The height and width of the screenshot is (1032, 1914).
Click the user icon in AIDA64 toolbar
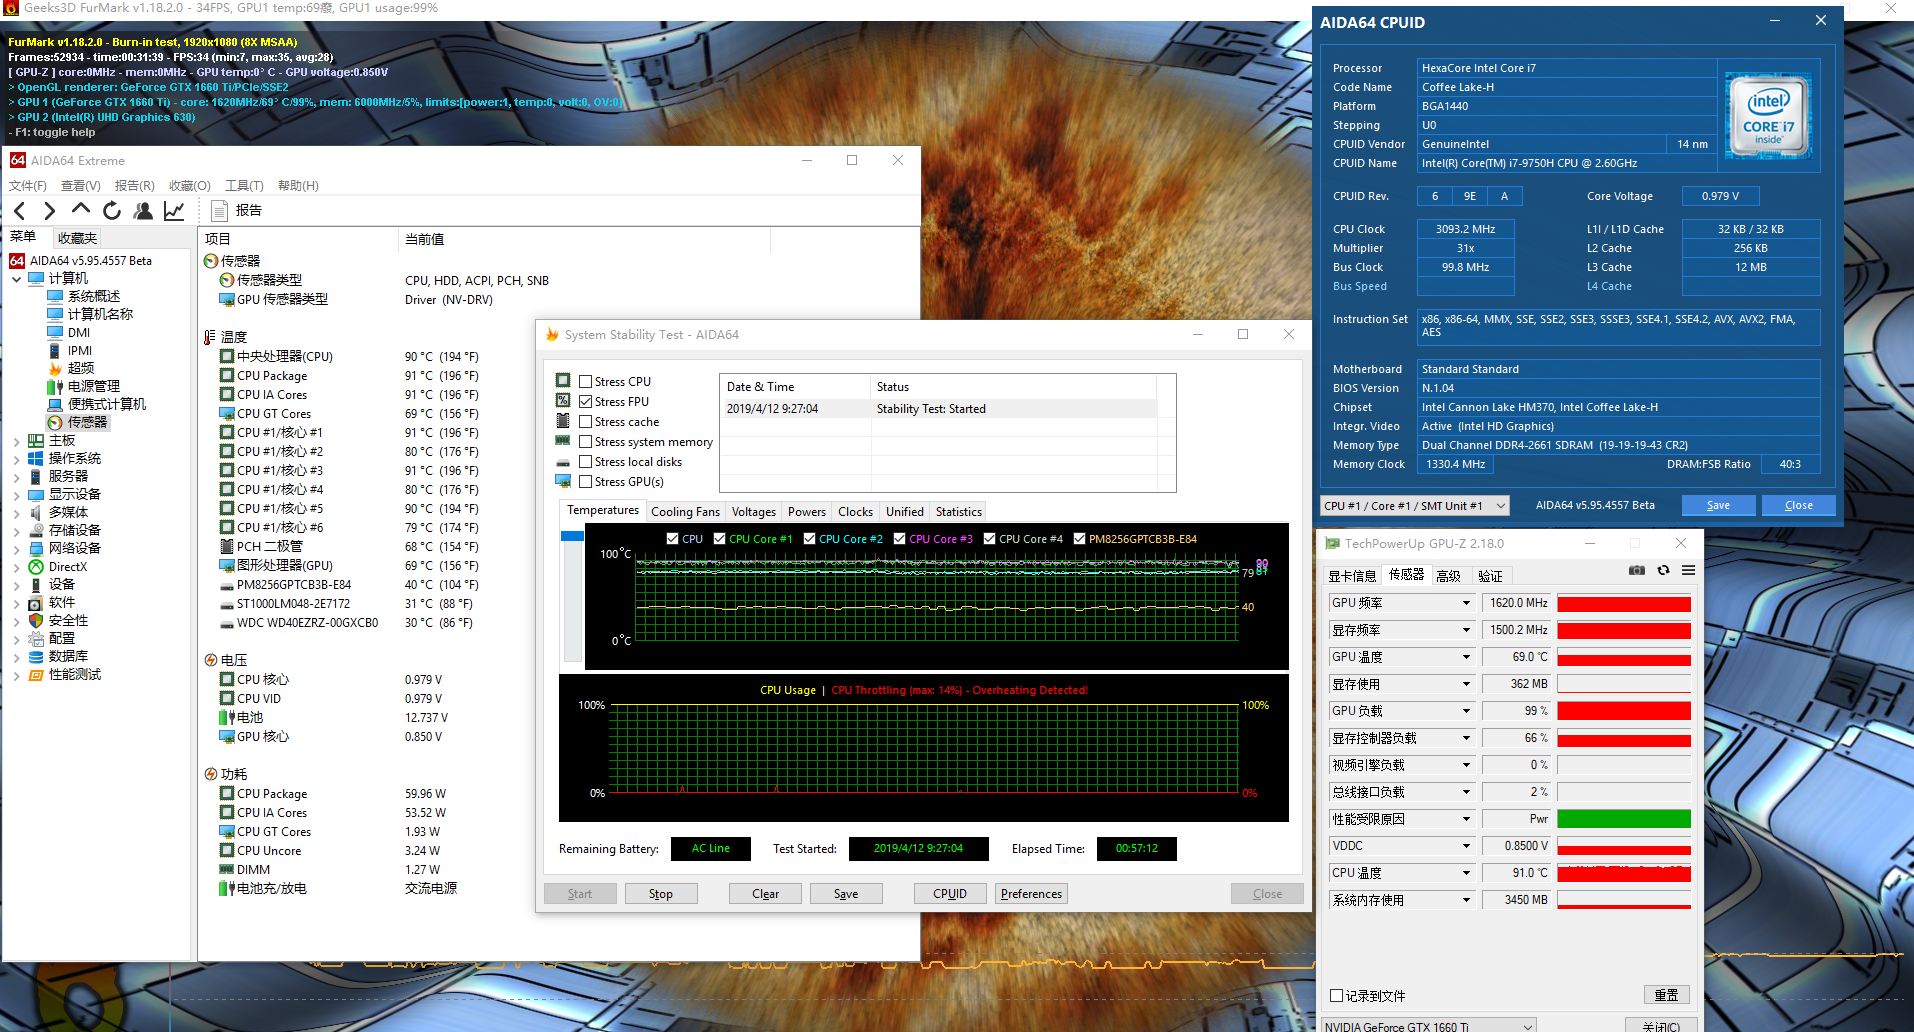click(143, 210)
